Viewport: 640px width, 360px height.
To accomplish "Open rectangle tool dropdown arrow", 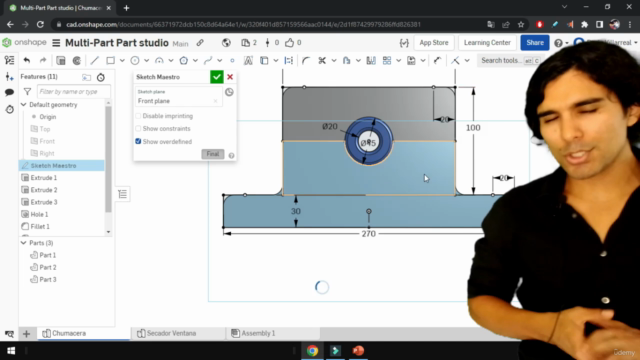I will click(x=122, y=60).
